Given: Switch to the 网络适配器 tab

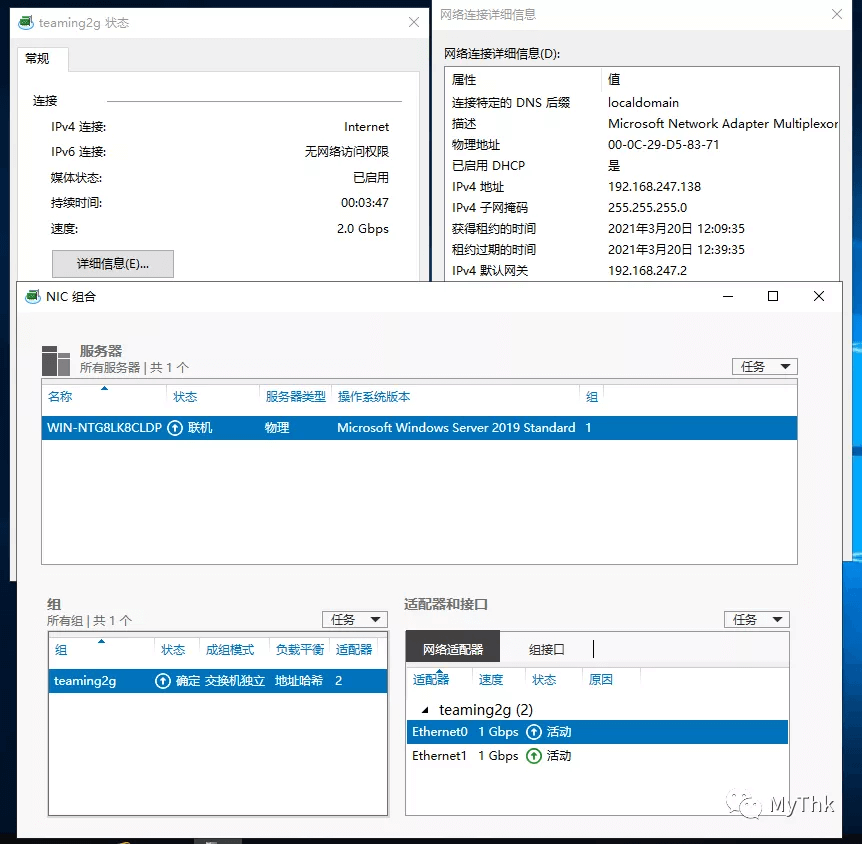Looking at the screenshot, I should [452, 649].
